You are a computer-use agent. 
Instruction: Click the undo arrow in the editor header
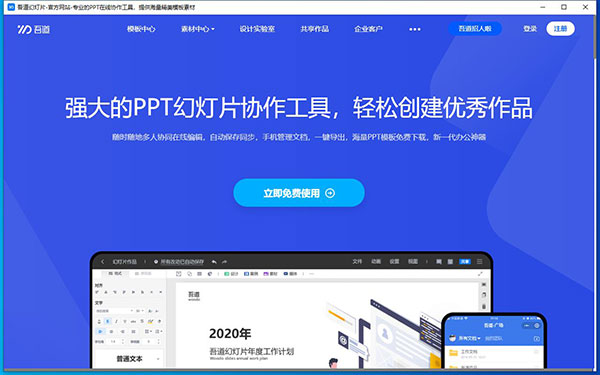pyautogui.click(x=214, y=262)
